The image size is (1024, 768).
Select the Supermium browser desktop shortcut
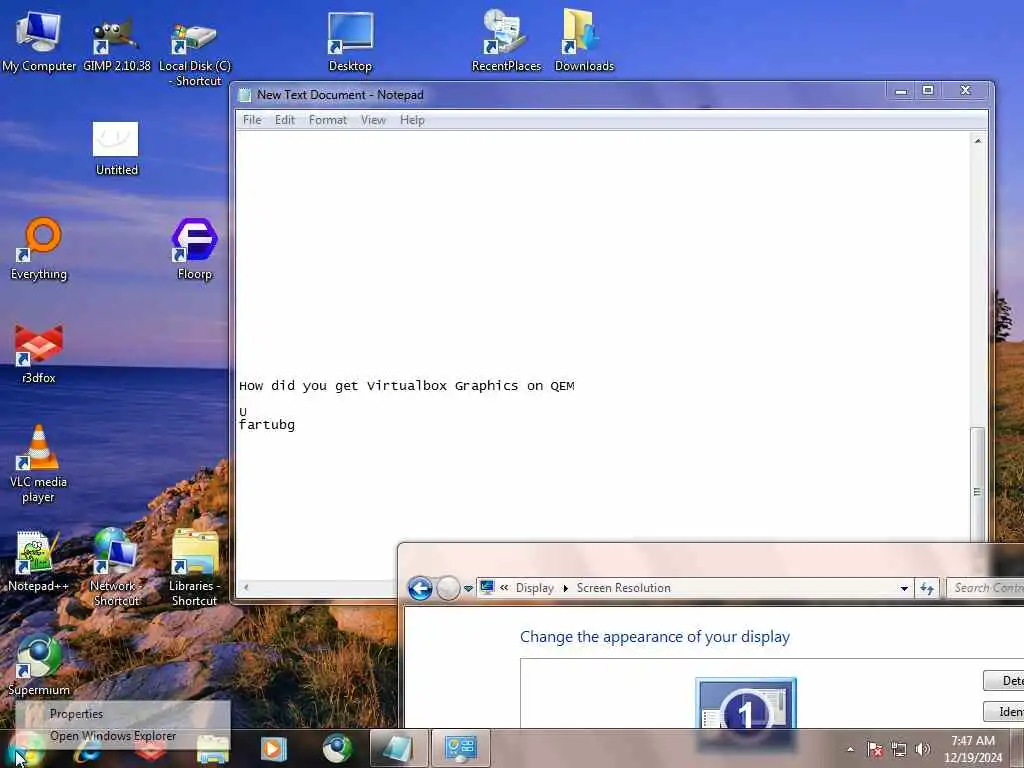pyautogui.click(x=39, y=665)
